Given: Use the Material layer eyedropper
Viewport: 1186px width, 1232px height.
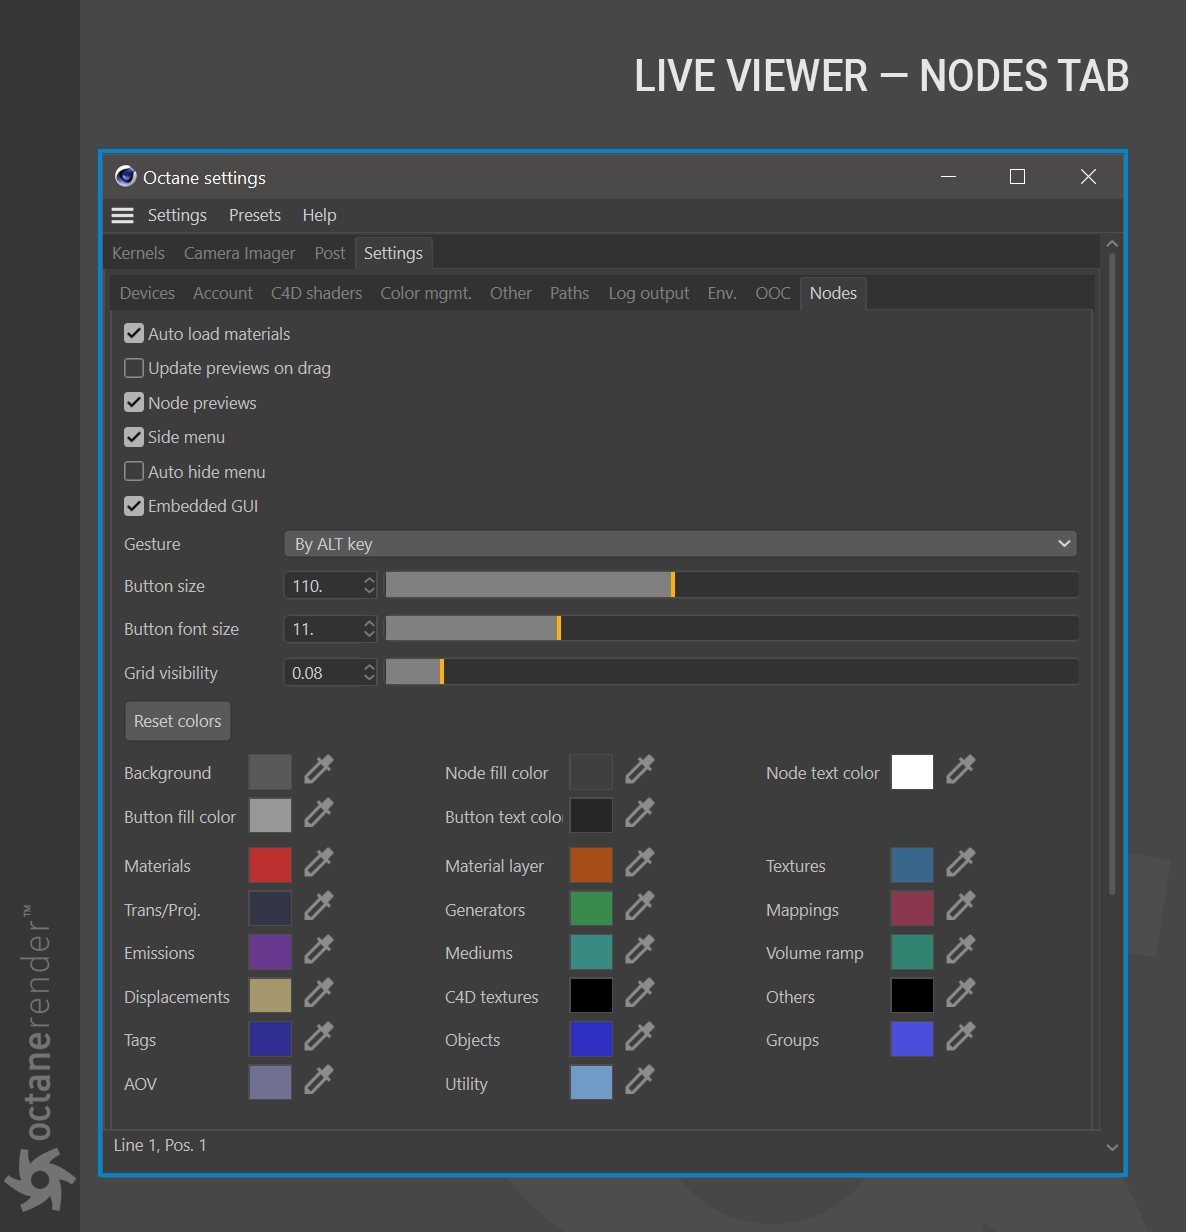Looking at the screenshot, I should tap(639, 863).
